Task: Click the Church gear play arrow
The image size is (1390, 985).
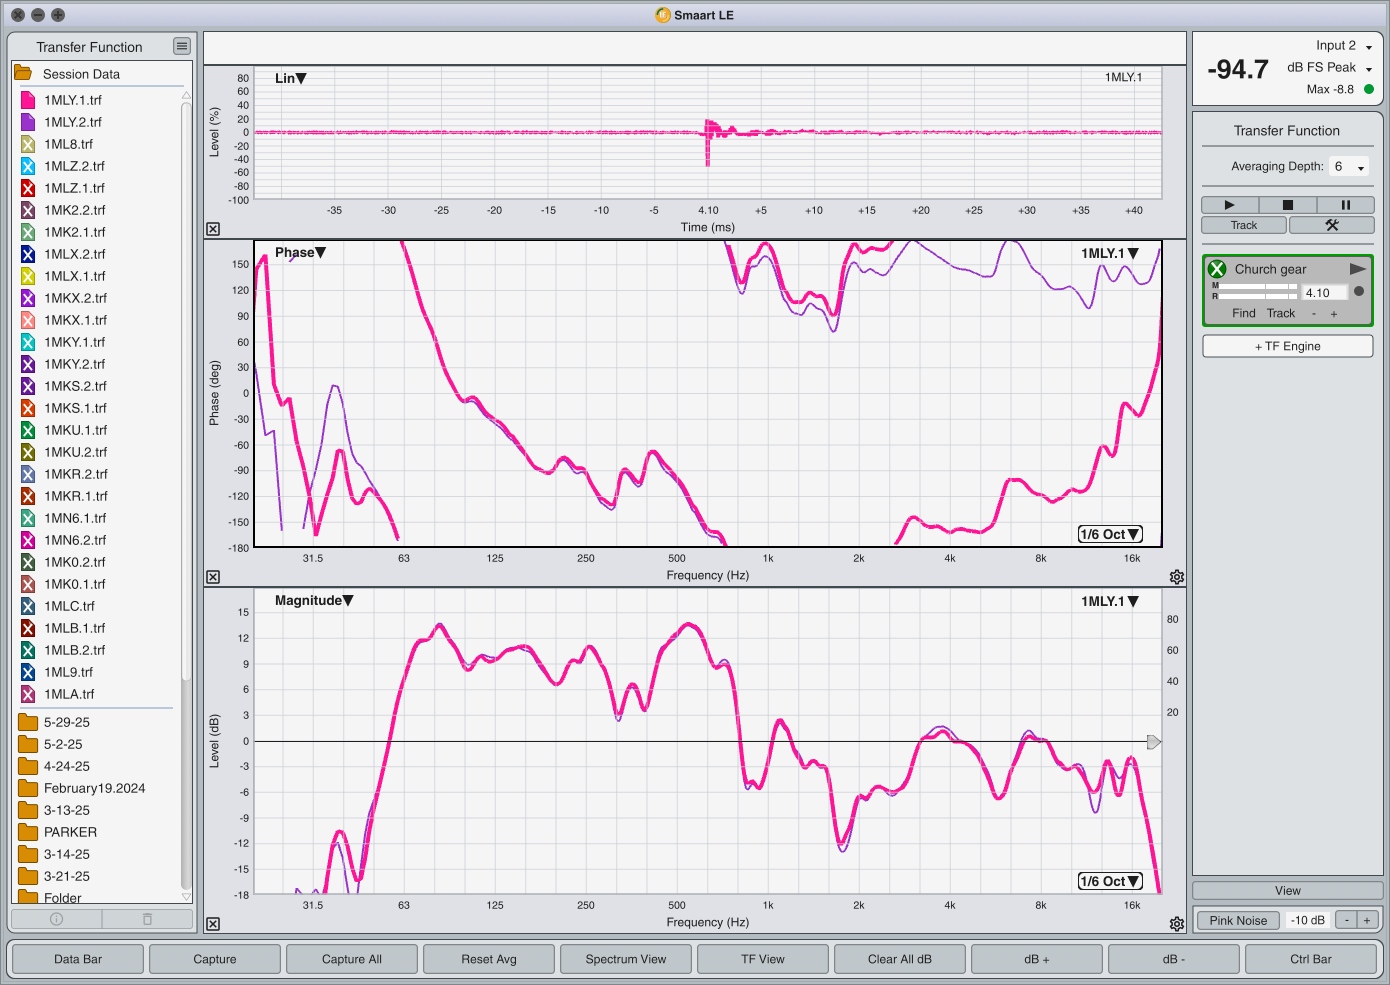Action: [x=1357, y=269]
